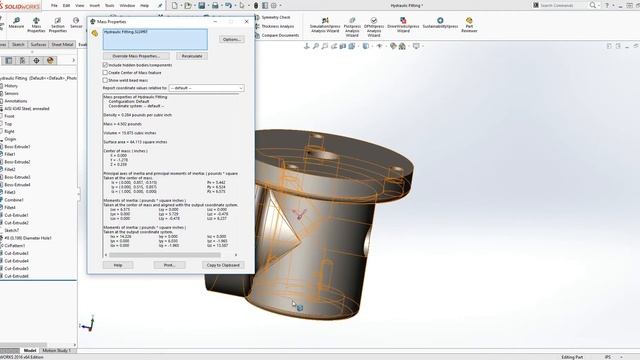Open Part Reviewer

tap(469, 25)
